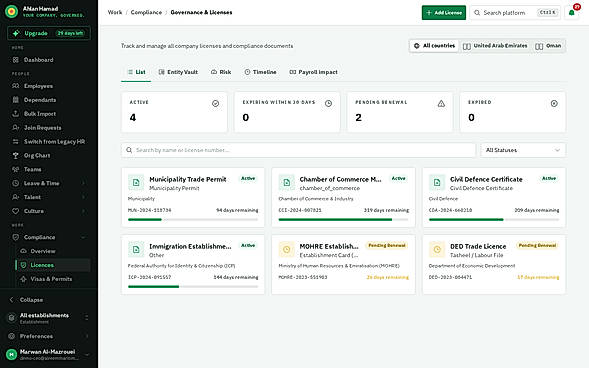Screen dimensions: 589x368
Task: Expand the Preferences chevron
Action: (x=87, y=336)
